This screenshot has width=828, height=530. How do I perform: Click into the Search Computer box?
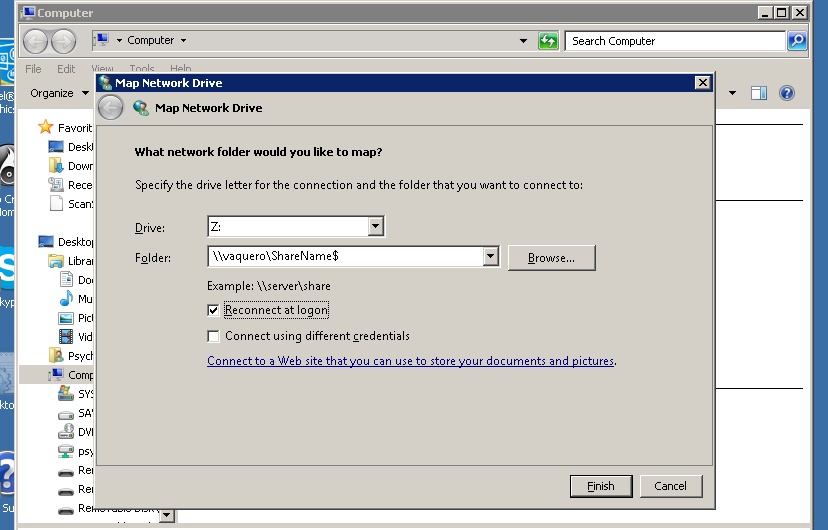point(675,41)
